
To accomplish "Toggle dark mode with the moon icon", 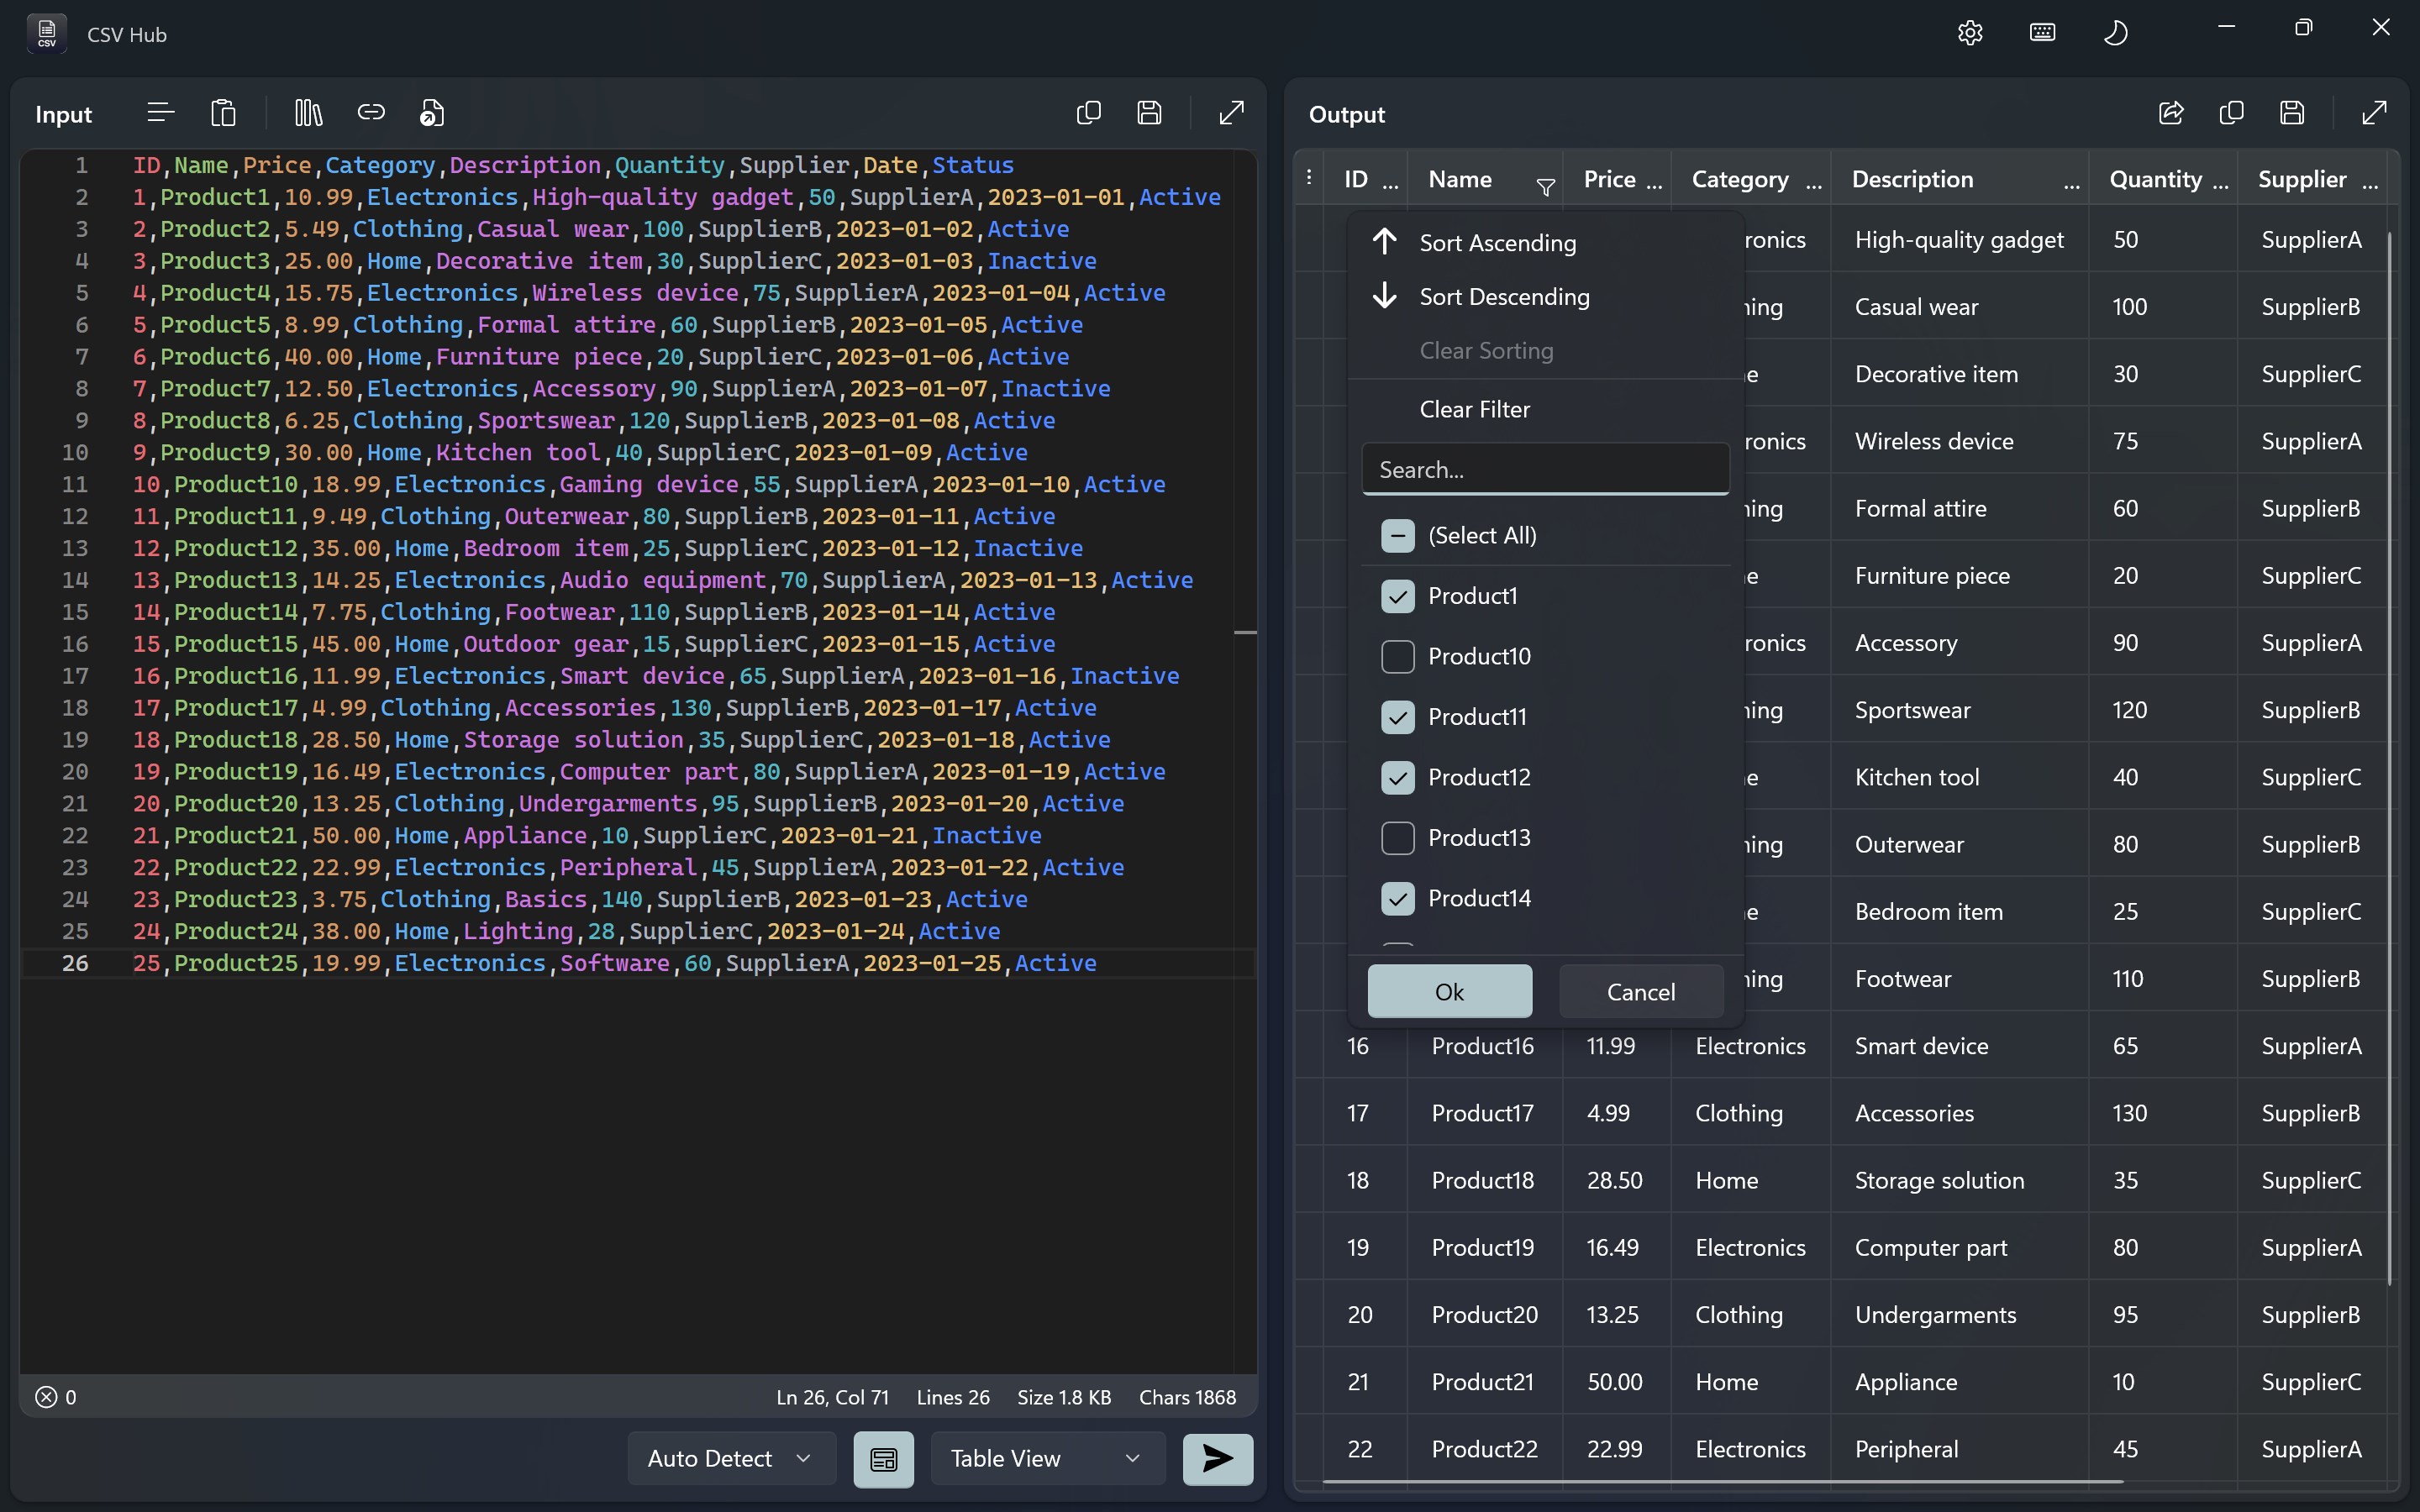I will [x=2117, y=32].
